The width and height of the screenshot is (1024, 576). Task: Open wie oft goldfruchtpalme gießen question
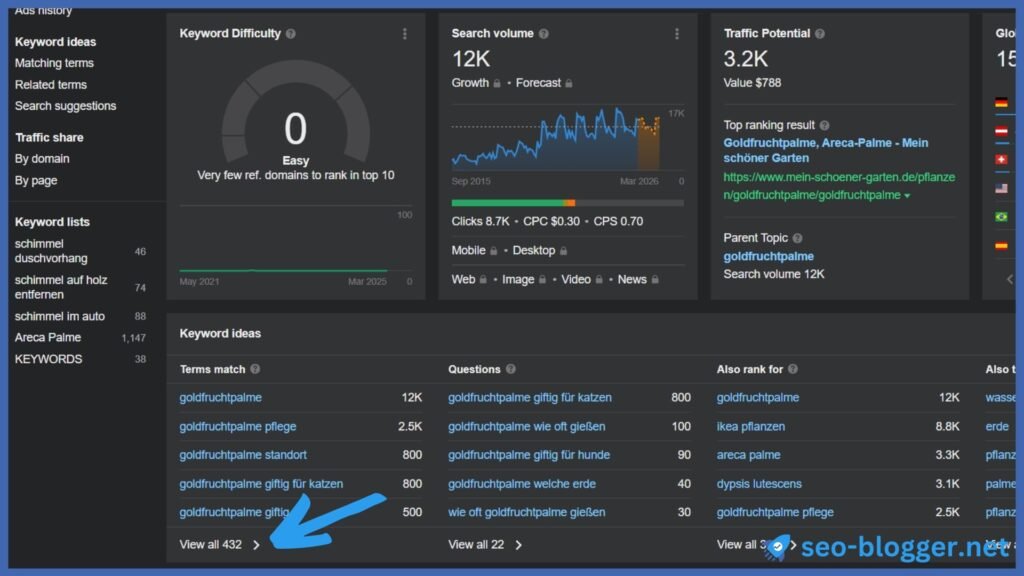(526, 512)
